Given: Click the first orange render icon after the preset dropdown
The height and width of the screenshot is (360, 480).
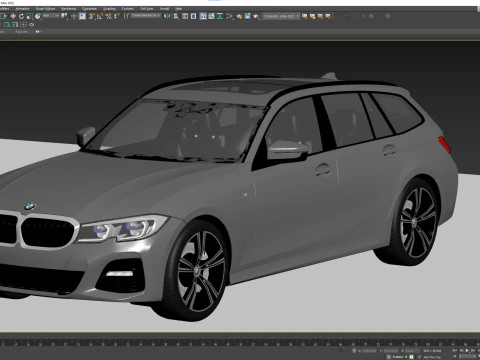Looking at the screenshot, I should pyautogui.click(x=305, y=16).
